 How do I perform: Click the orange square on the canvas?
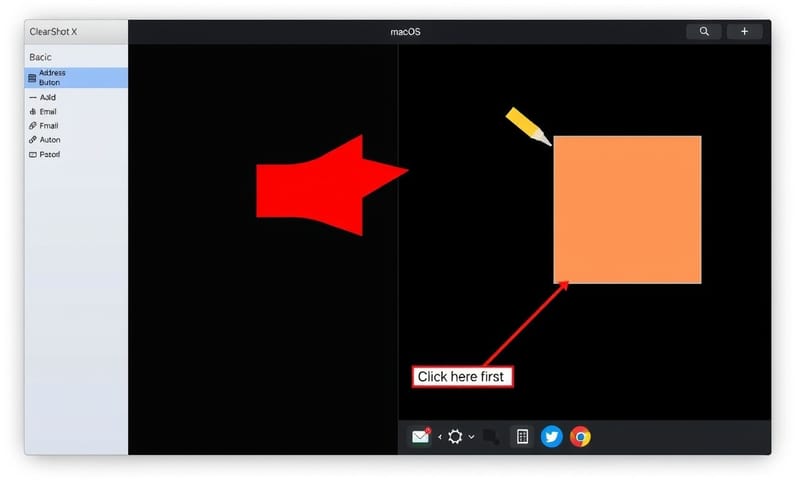[x=627, y=209]
